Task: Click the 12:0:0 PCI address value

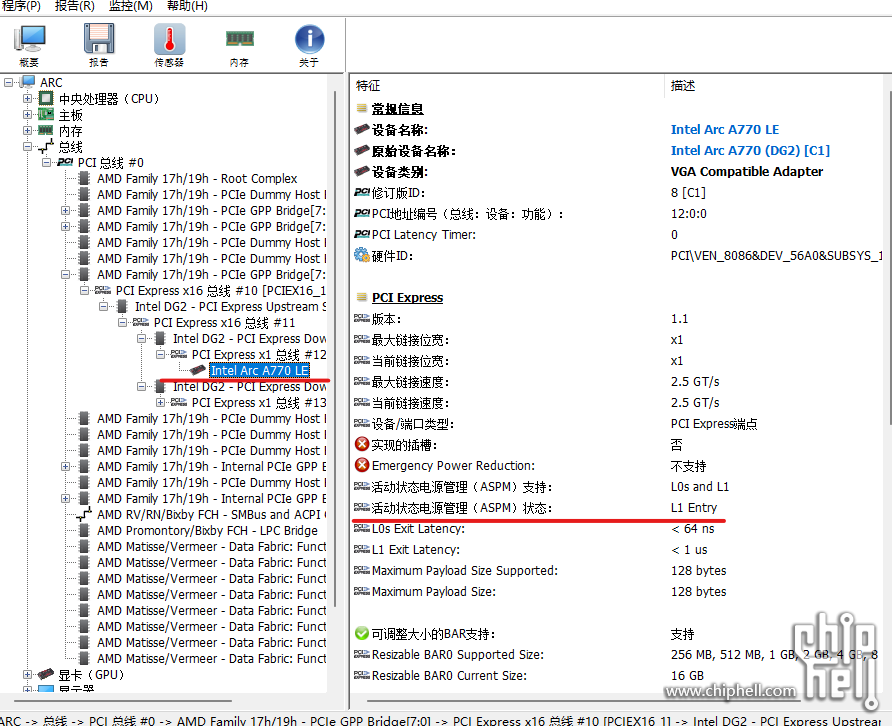Action: coord(688,214)
